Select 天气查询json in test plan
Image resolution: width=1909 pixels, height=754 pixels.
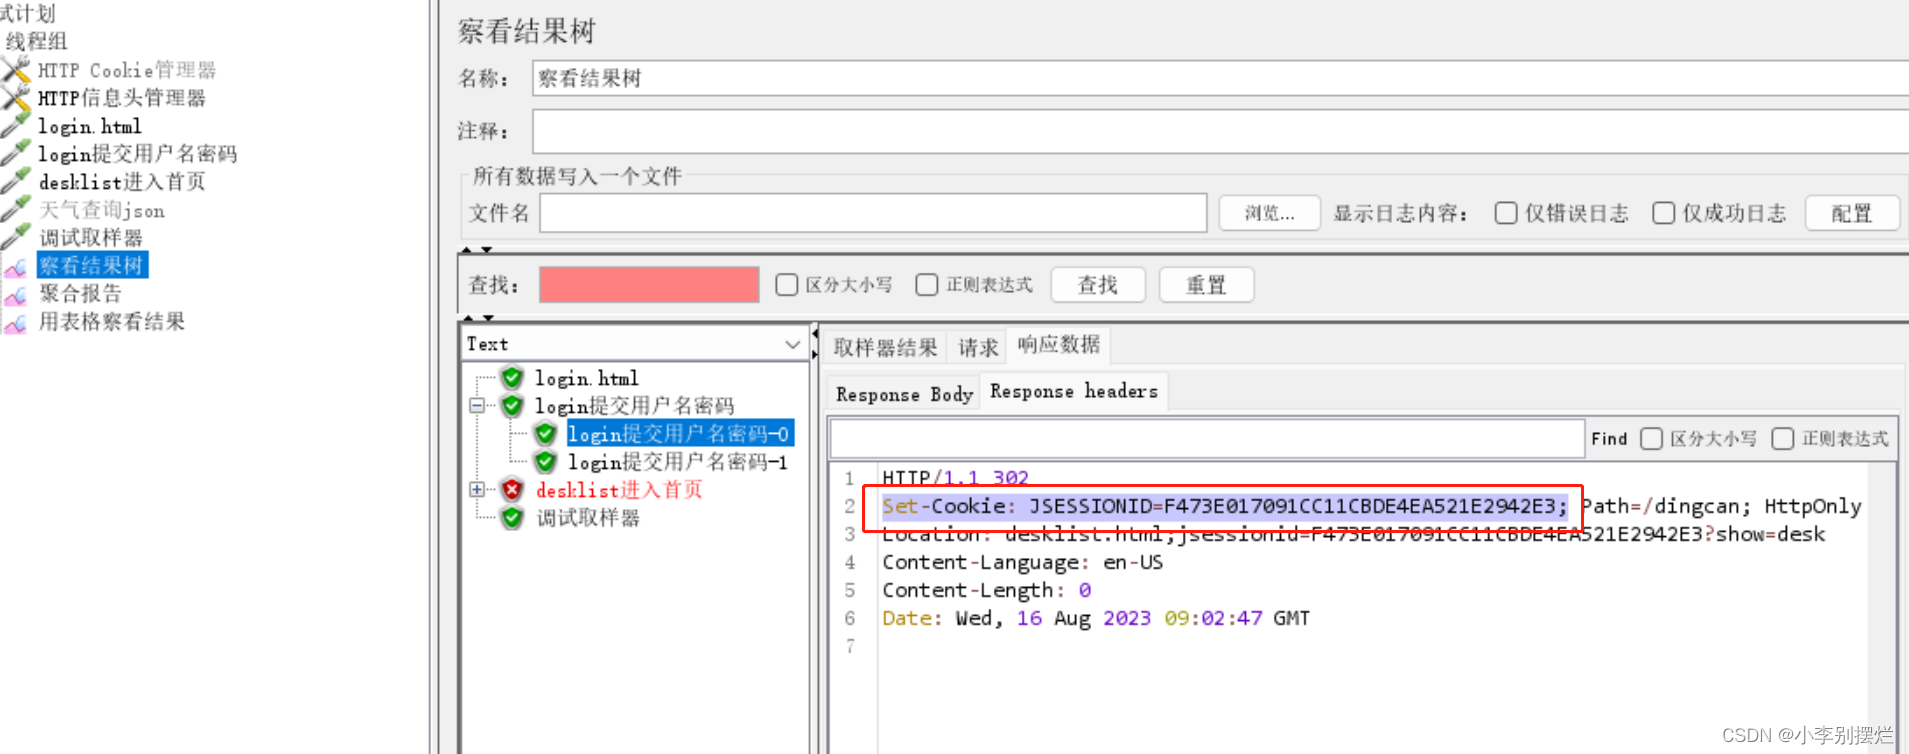point(102,209)
